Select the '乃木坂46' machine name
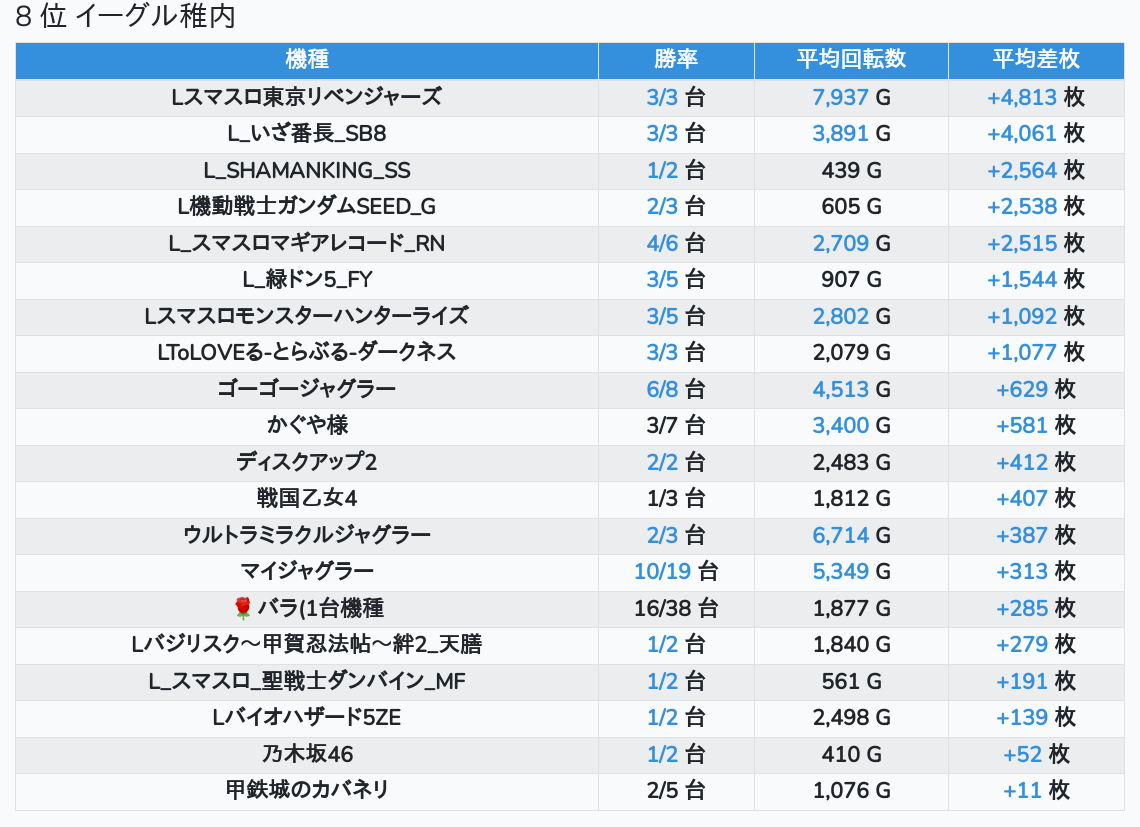This screenshot has height=827, width=1140. (x=307, y=754)
